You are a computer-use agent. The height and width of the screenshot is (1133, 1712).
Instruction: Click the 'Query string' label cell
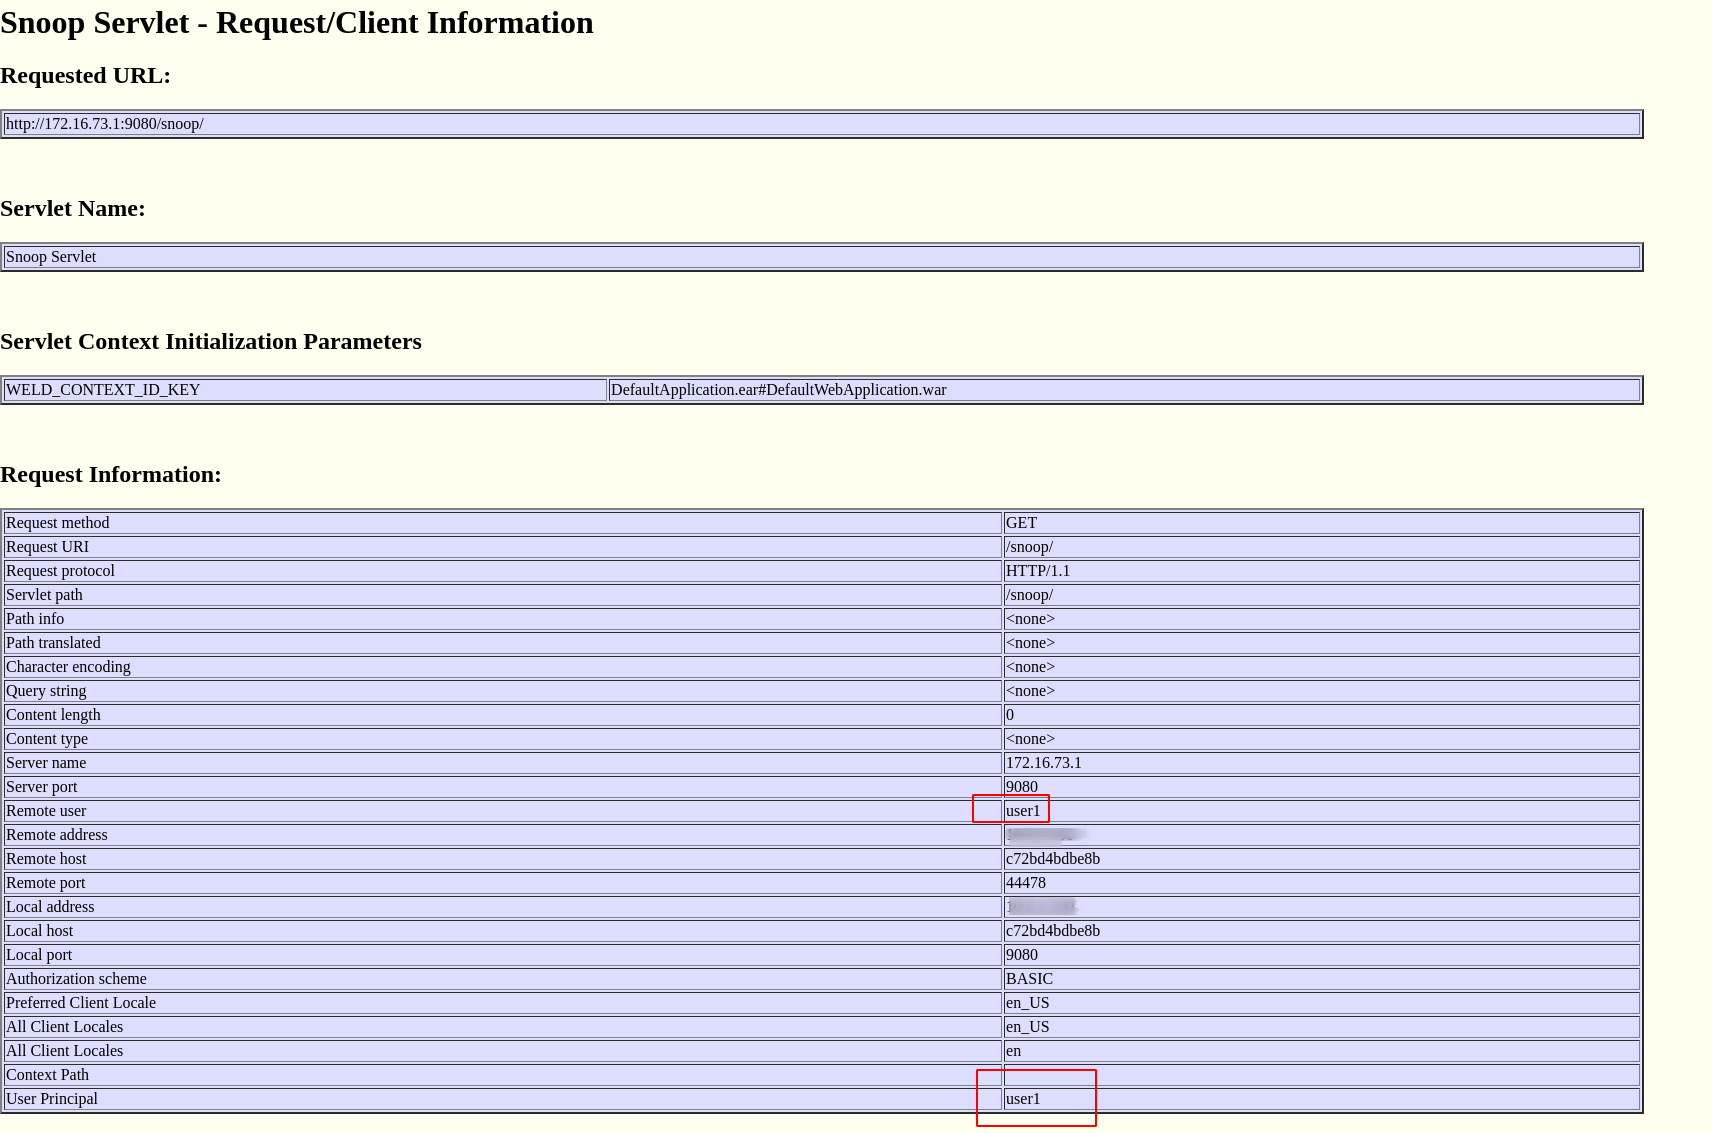(46, 691)
